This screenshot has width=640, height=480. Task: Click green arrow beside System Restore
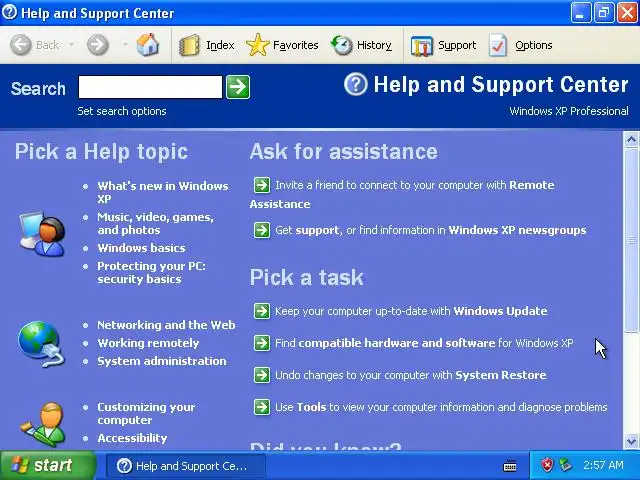pyautogui.click(x=262, y=375)
